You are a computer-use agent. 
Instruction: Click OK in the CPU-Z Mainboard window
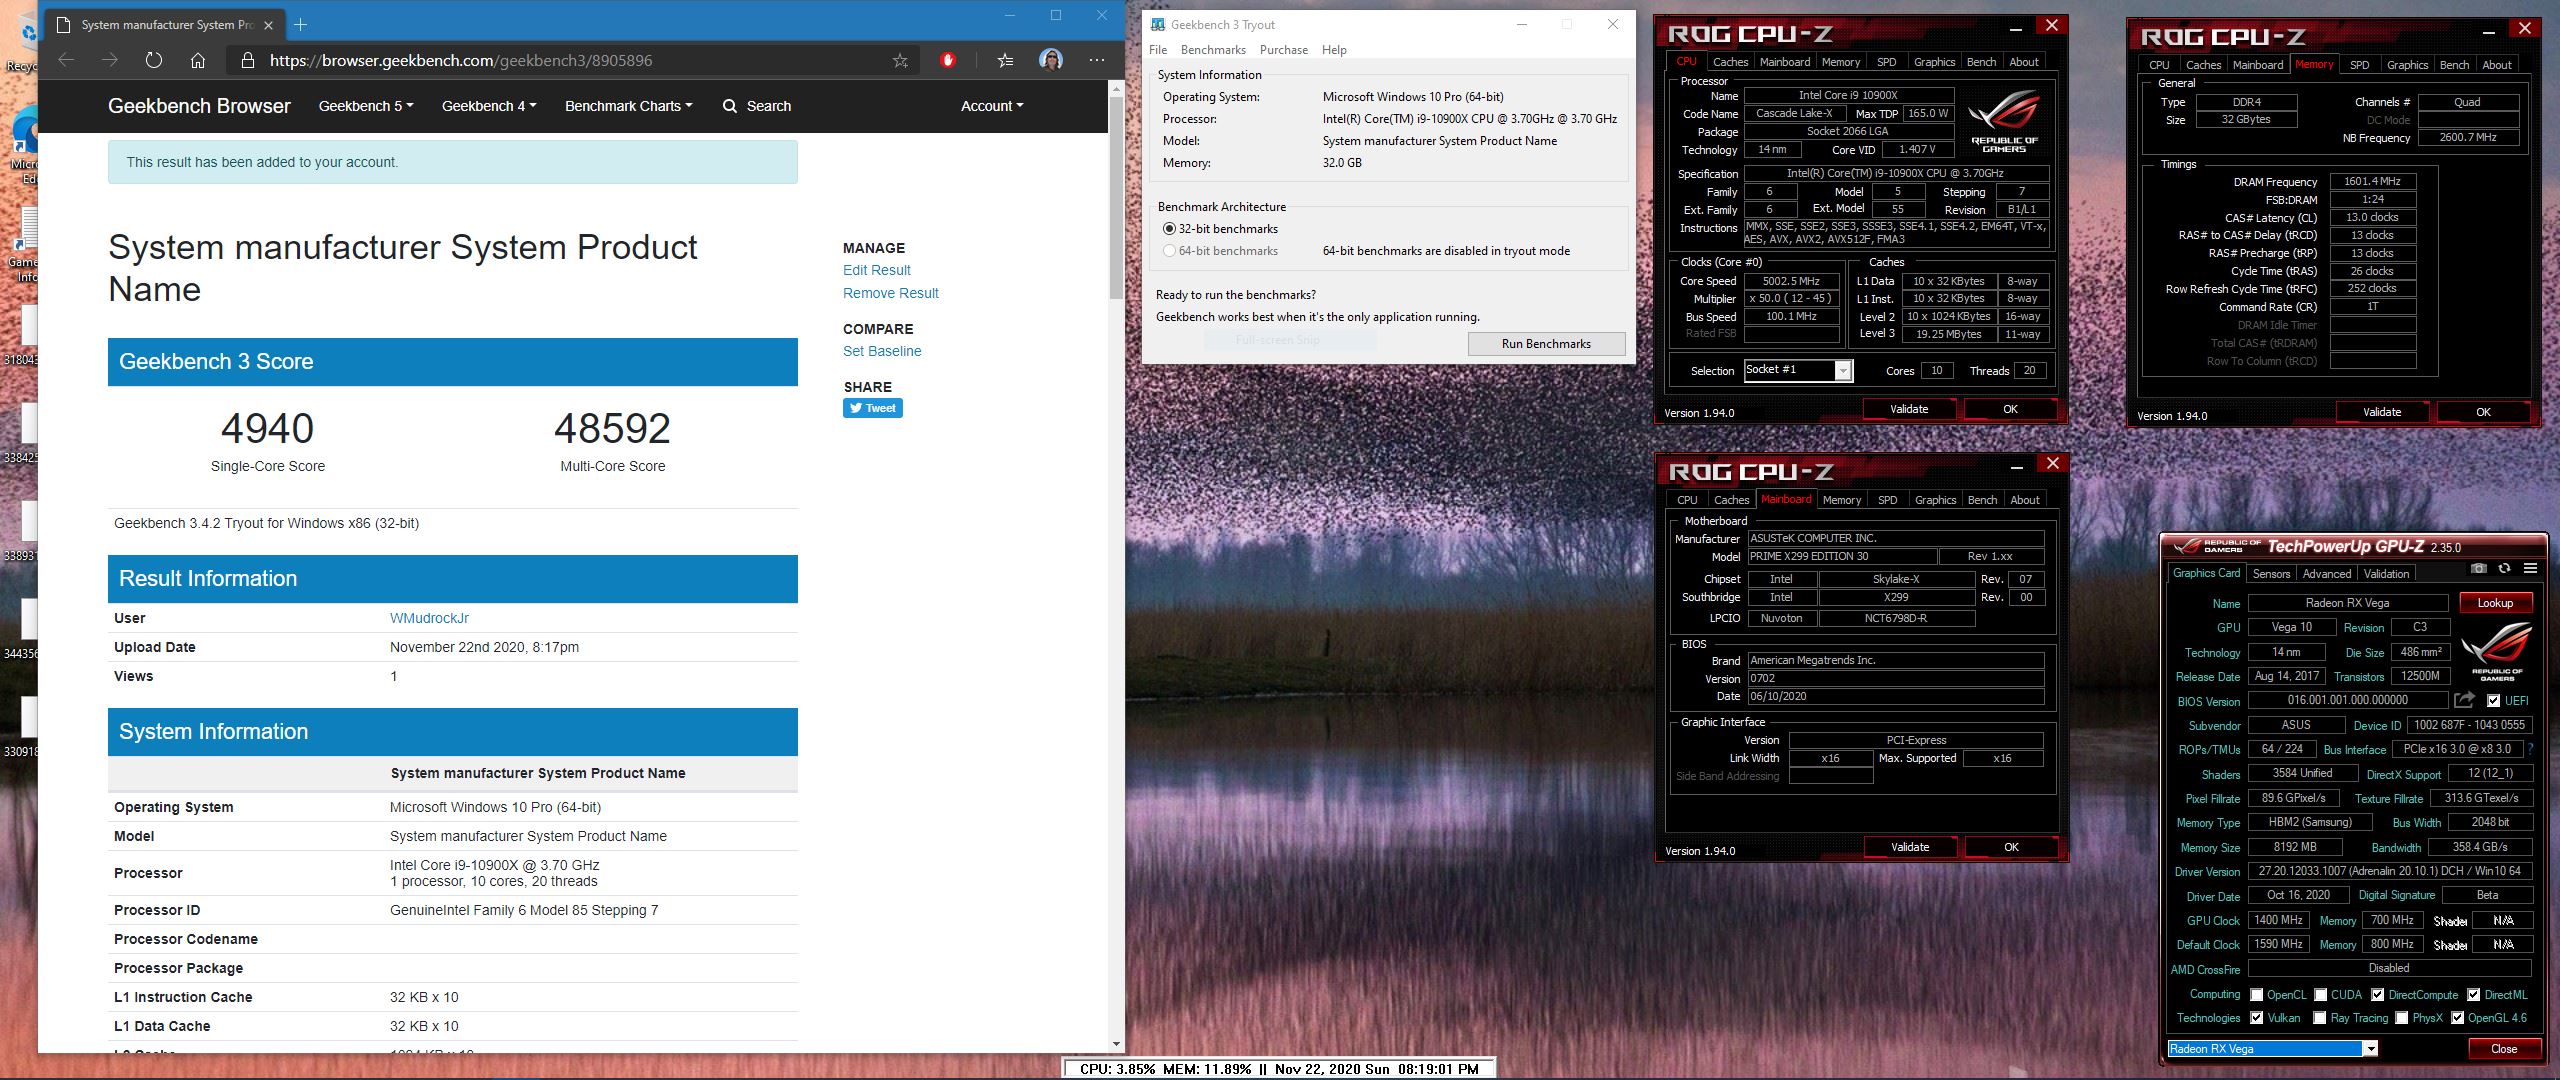click(2011, 847)
